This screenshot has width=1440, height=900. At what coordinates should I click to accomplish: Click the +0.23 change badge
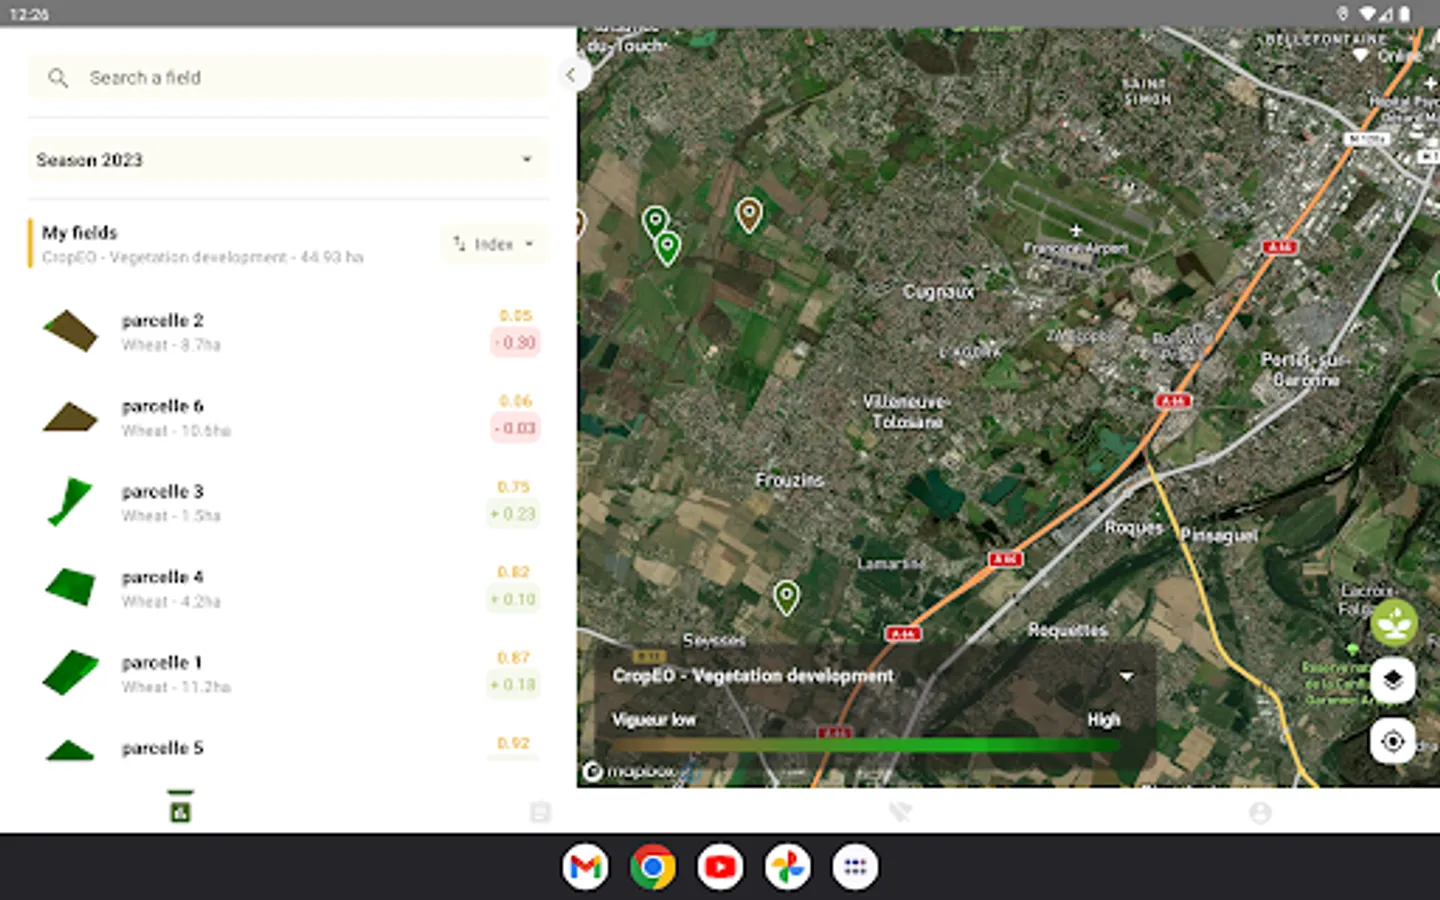(513, 514)
